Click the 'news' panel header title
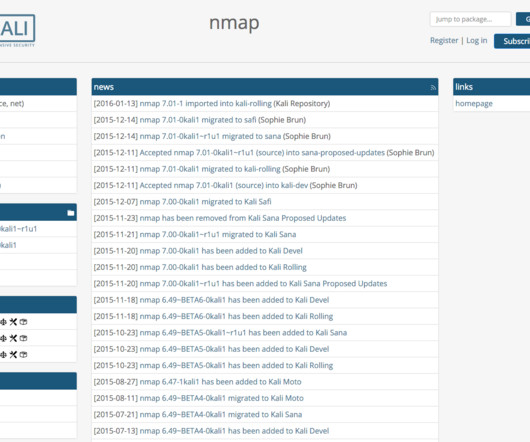530x442 pixels. pos(103,87)
